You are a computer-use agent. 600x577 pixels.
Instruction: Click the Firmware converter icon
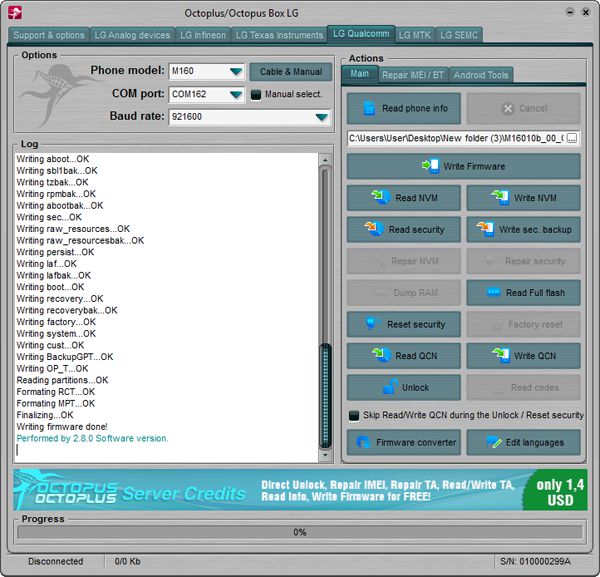tap(363, 442)
